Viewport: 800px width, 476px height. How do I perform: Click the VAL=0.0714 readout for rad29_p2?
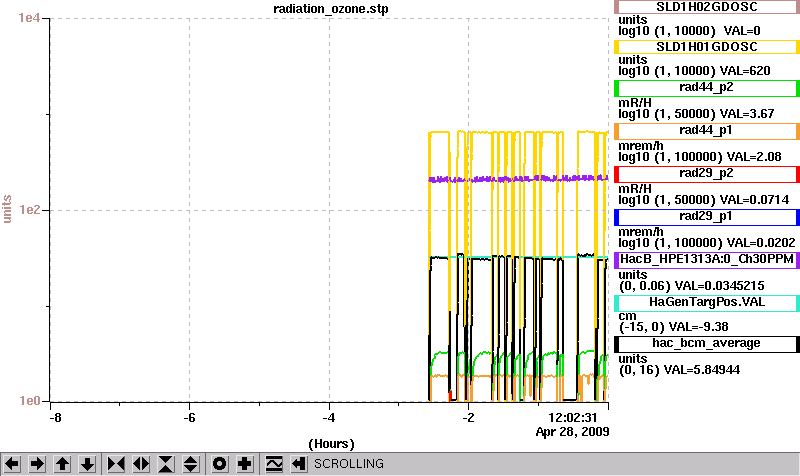click(755, 199)
